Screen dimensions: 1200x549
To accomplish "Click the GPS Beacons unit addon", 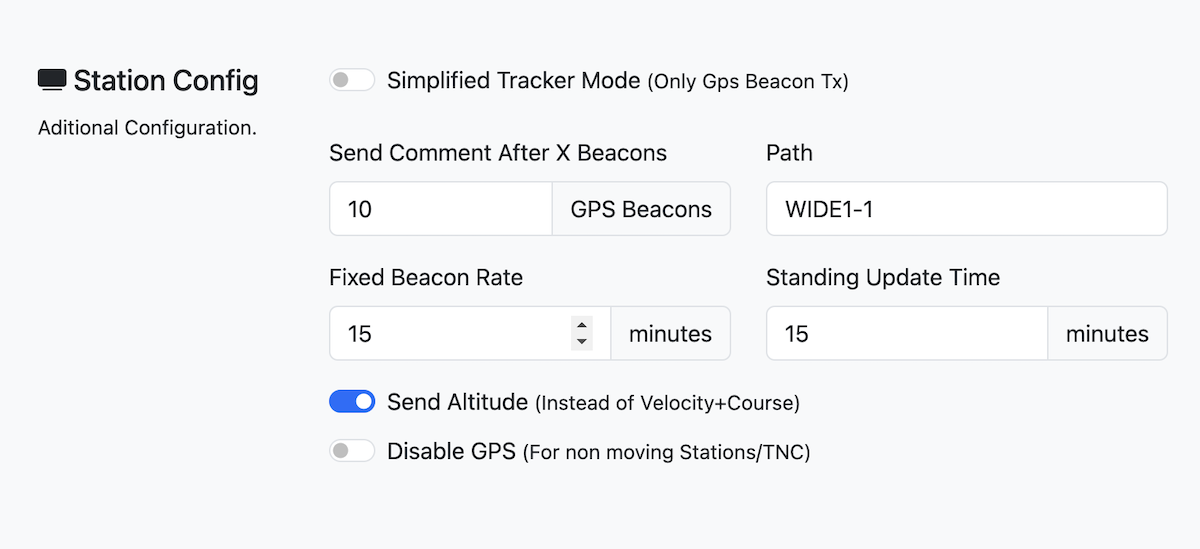I will (641, 209).
